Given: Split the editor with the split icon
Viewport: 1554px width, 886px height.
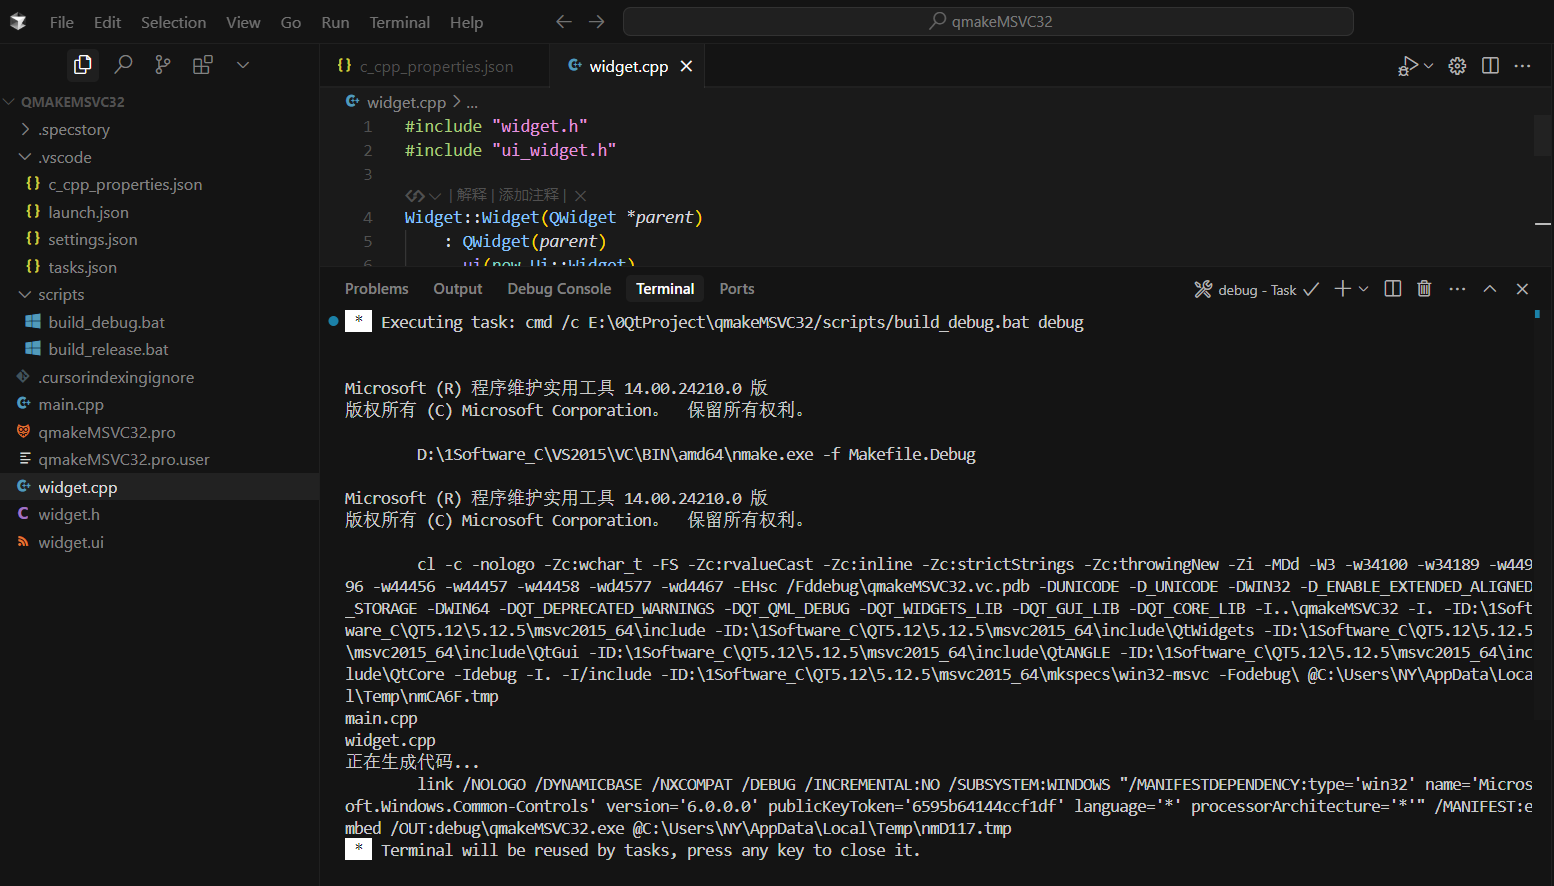Looking at the screenshot, I should pyautogui.click(x=1490, y=65).
